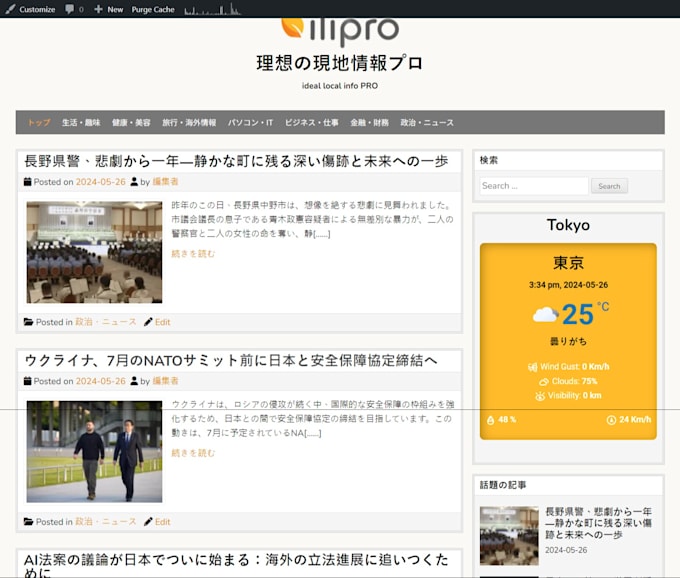This screenshot has width=680, height=578.
Task: Click the 検索 widget heading
Action: coord(489,160)
